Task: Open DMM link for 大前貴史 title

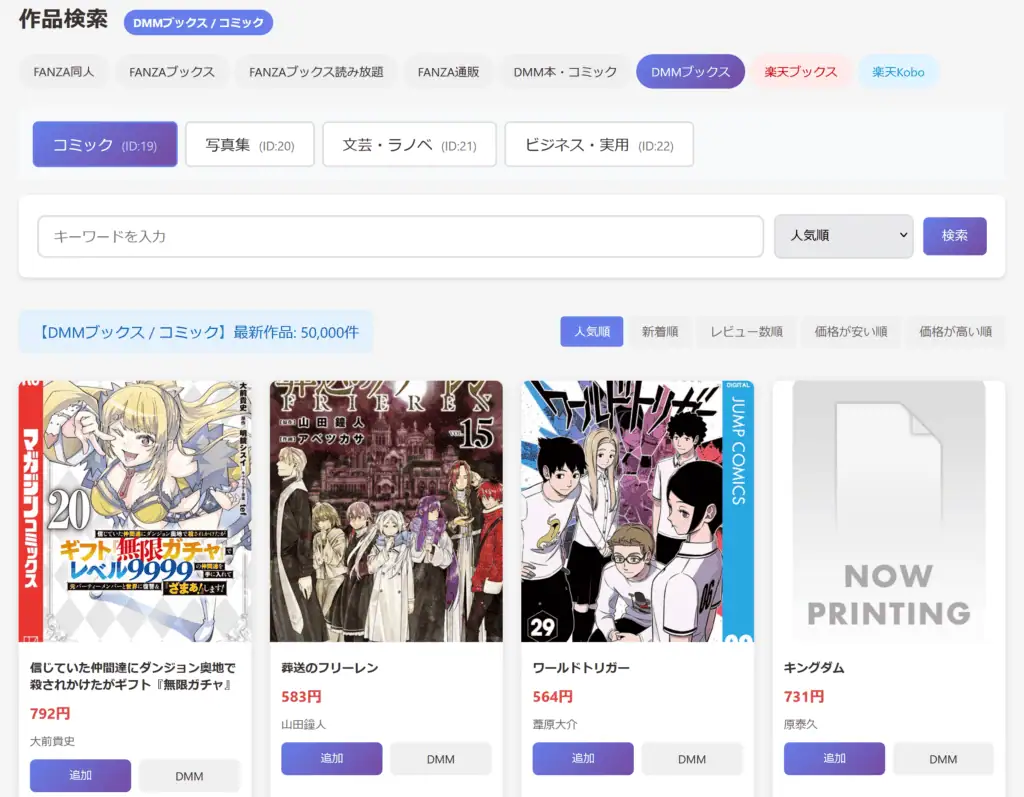Action: pyautogui.click(x=189, y=776)
